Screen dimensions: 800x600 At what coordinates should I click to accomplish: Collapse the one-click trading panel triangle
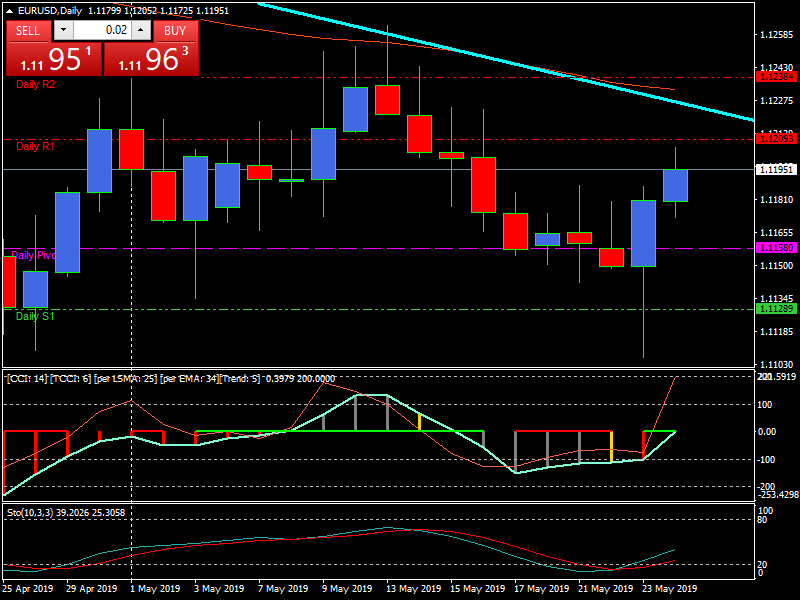[8, 12]
